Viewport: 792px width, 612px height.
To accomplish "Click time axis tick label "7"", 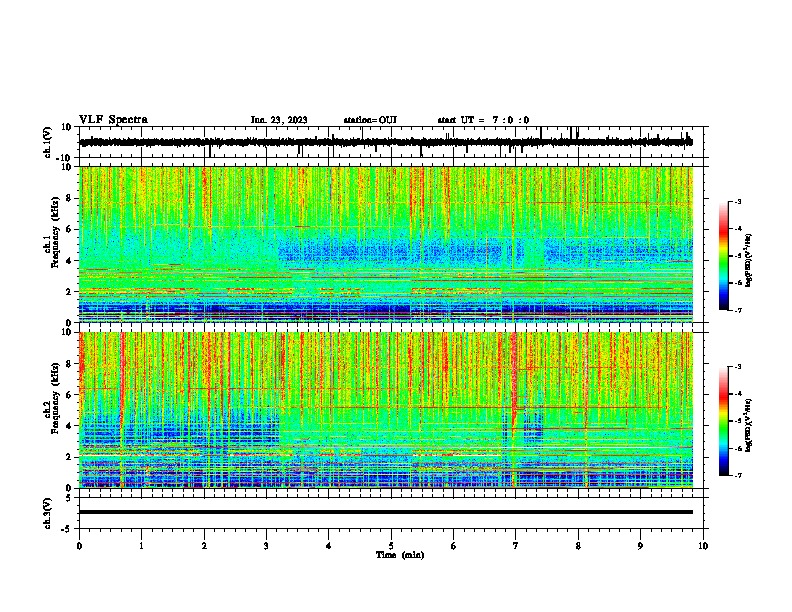I will [516, 546].
